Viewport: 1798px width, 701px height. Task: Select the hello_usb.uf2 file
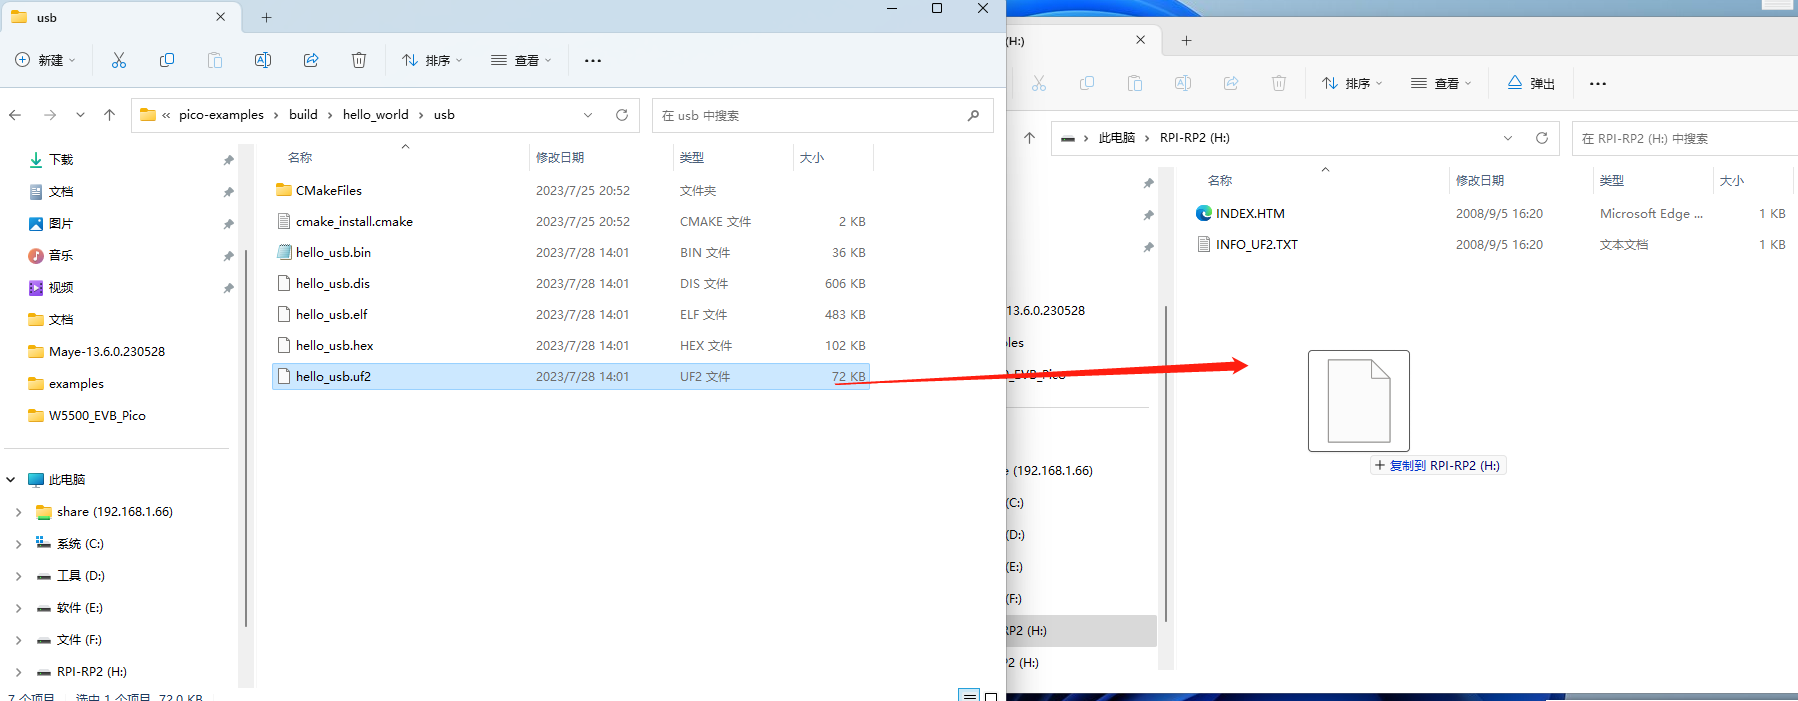click(334, 377)
